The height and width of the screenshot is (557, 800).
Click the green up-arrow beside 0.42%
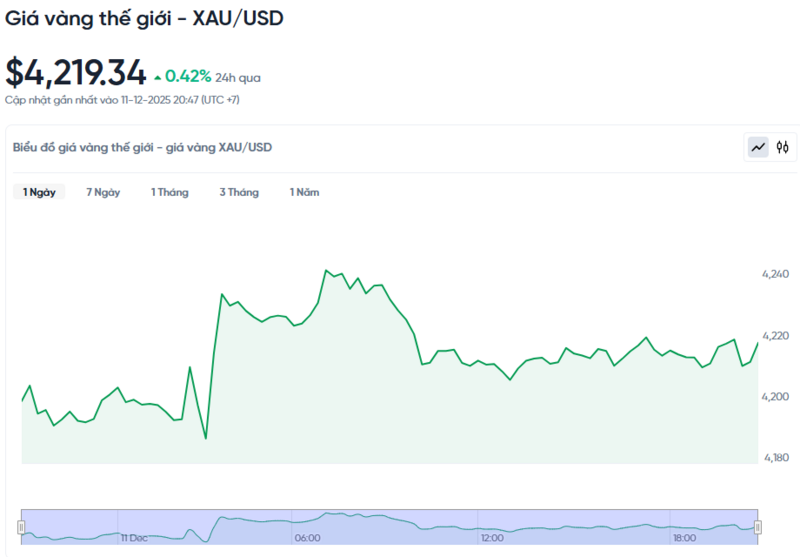[x=157, y=76]
